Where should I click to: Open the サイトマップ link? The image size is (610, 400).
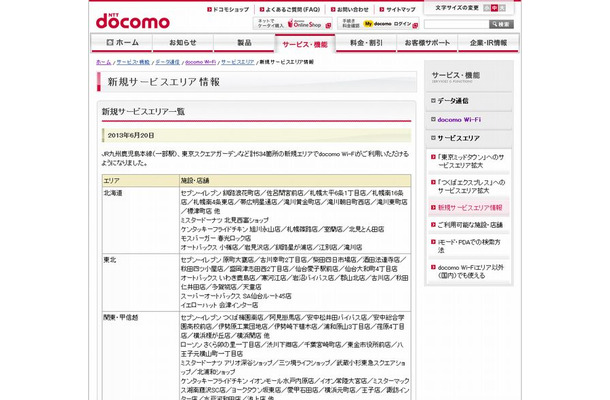click(x=398, y=9)
